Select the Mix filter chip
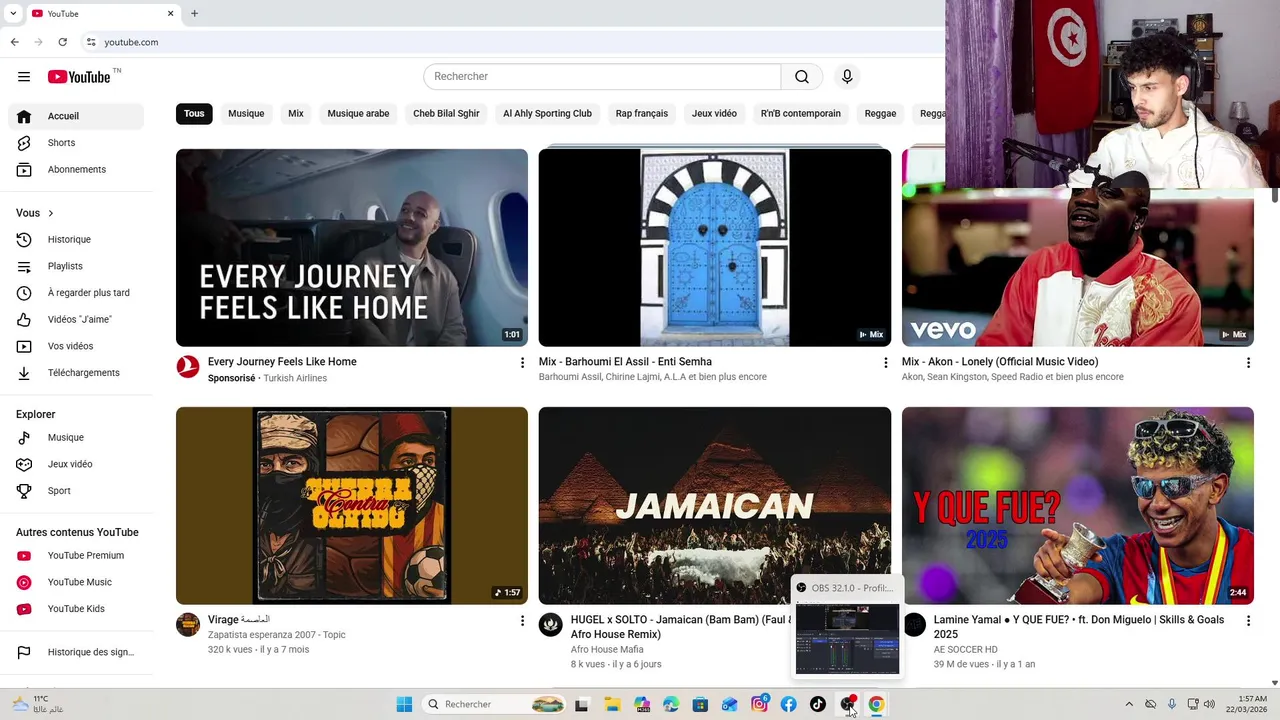The image size is (1280, 720). (x=296, y=114)
